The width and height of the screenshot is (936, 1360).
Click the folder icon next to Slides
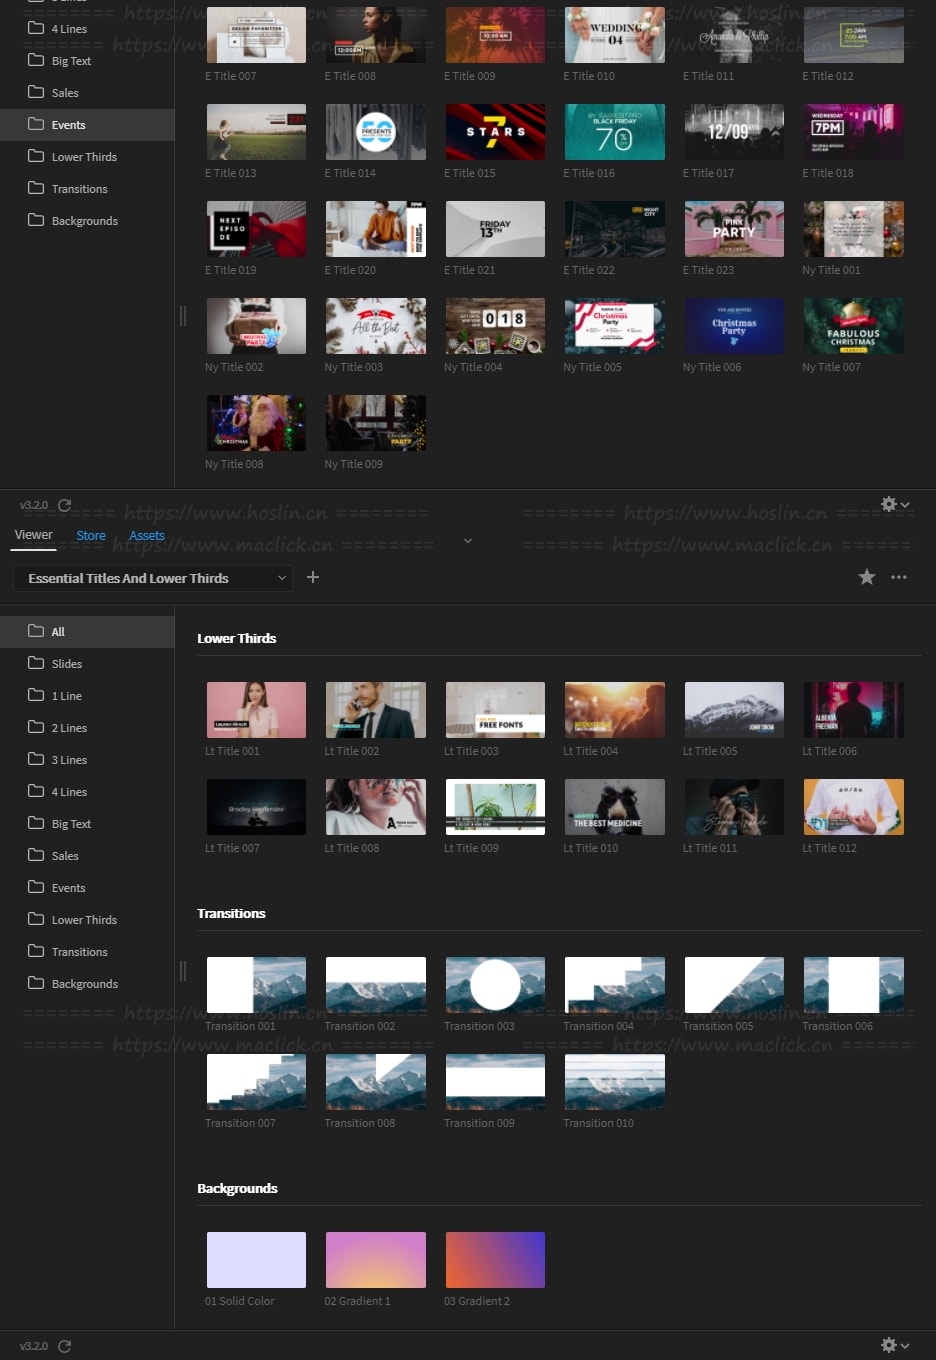coord(36,663)
